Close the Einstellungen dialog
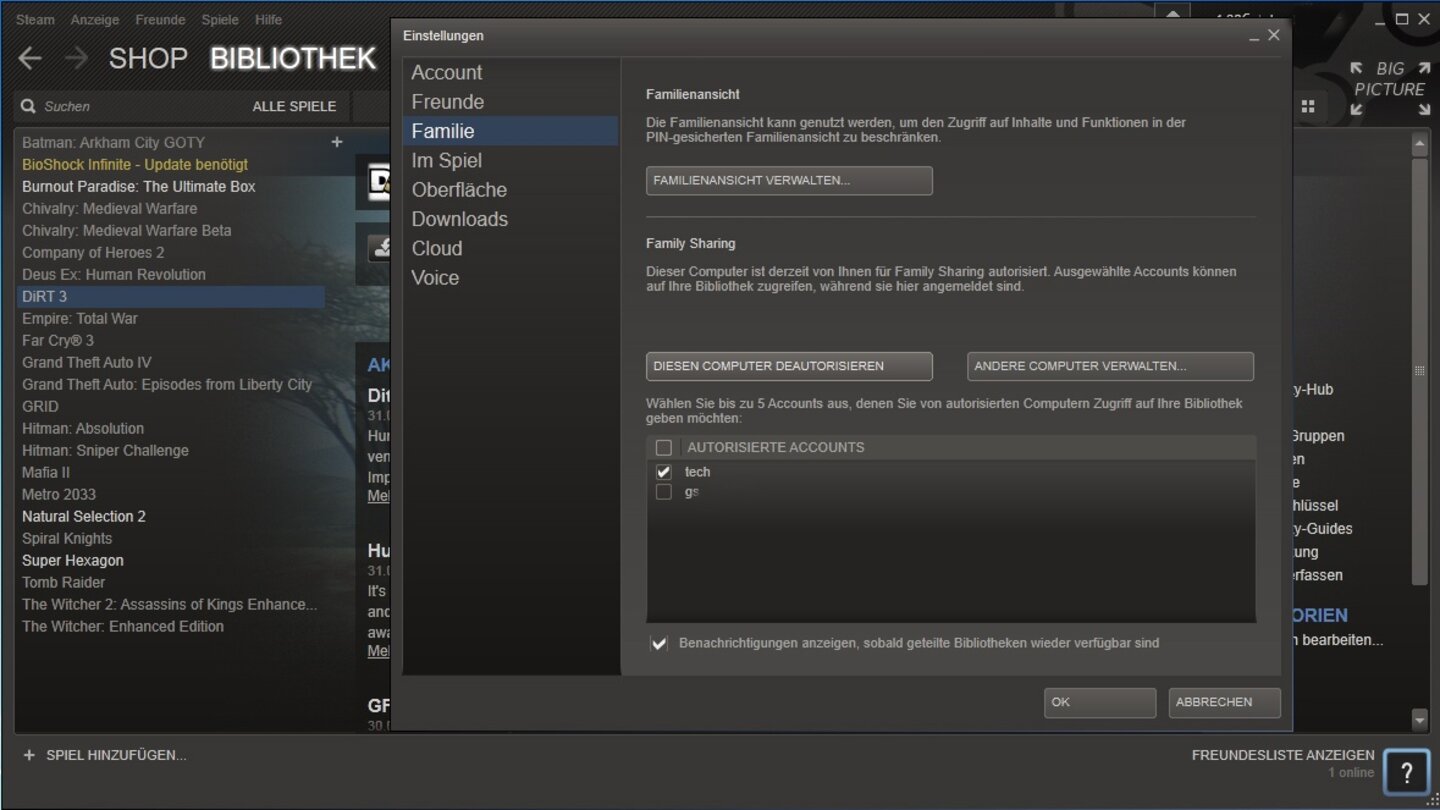The image size is (1440, 810). 1273,35
